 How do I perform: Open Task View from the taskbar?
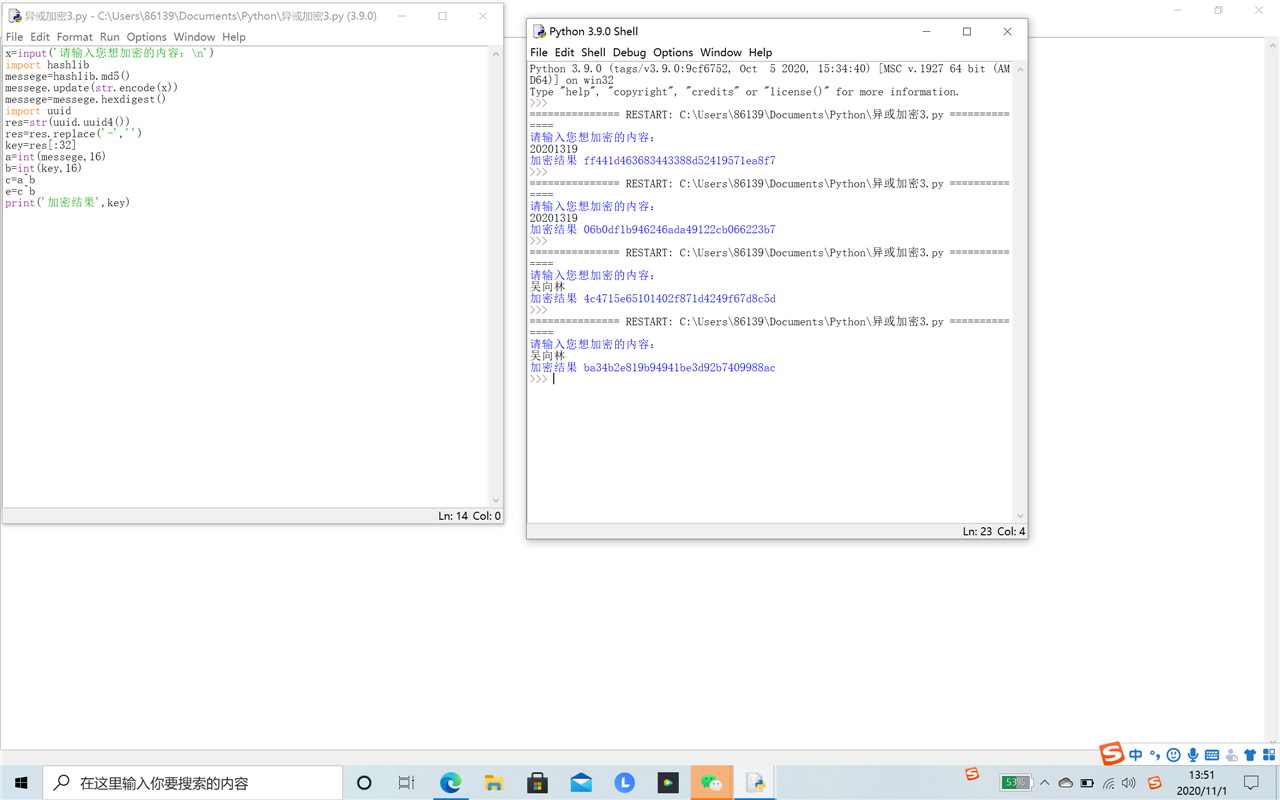(406, 783)
